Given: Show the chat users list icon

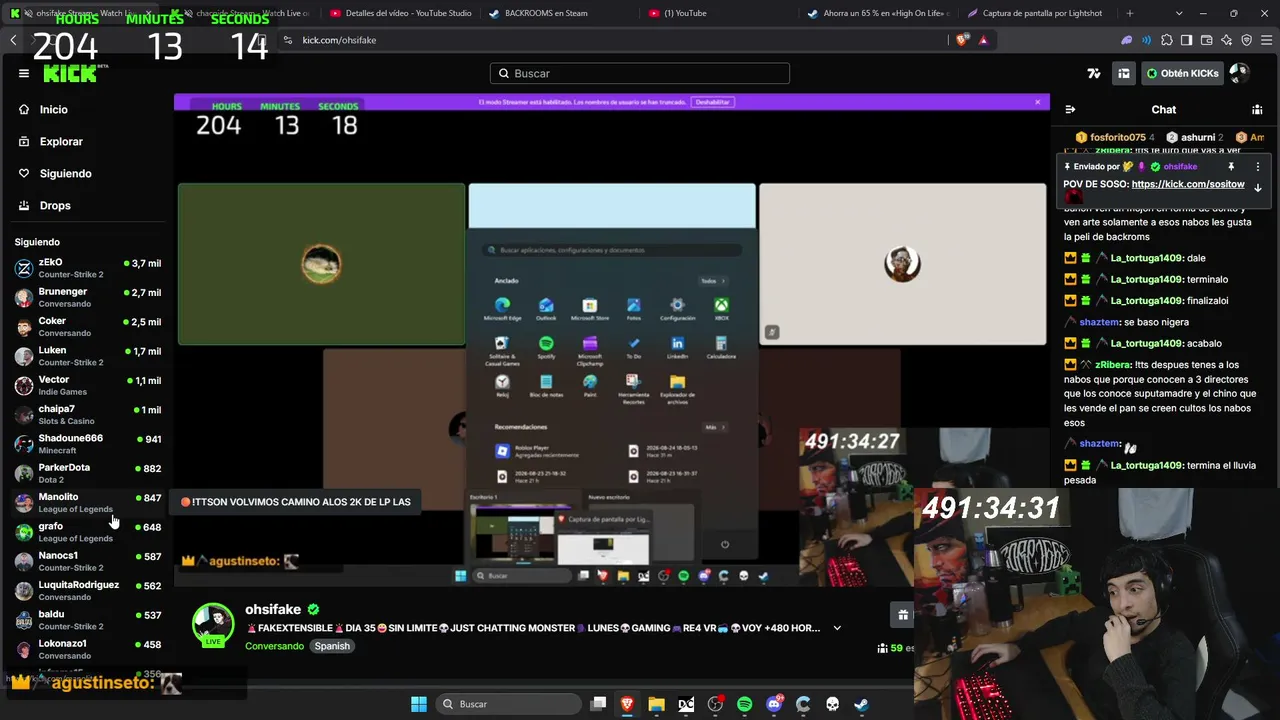Looking at the screenshot, I should (1257, 109).
